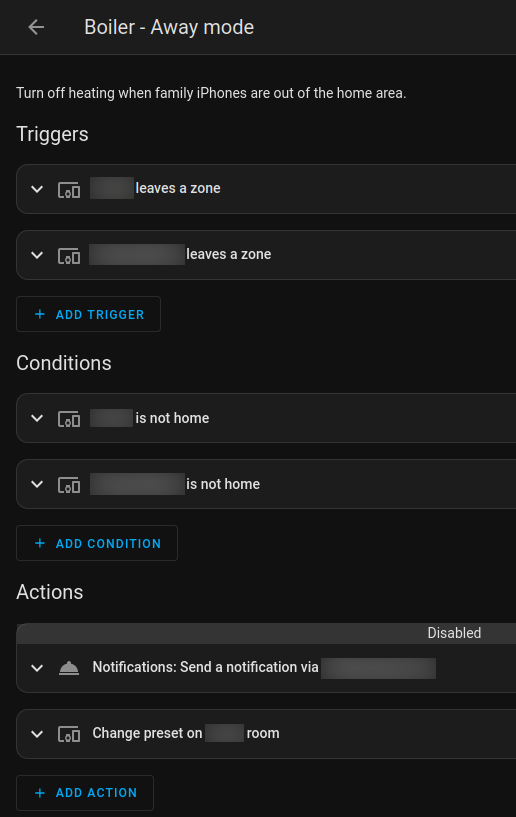Click the Boiler - Away mode title
Image resolution: width=516 pixels, height=817 pixels.
[169, 27]
